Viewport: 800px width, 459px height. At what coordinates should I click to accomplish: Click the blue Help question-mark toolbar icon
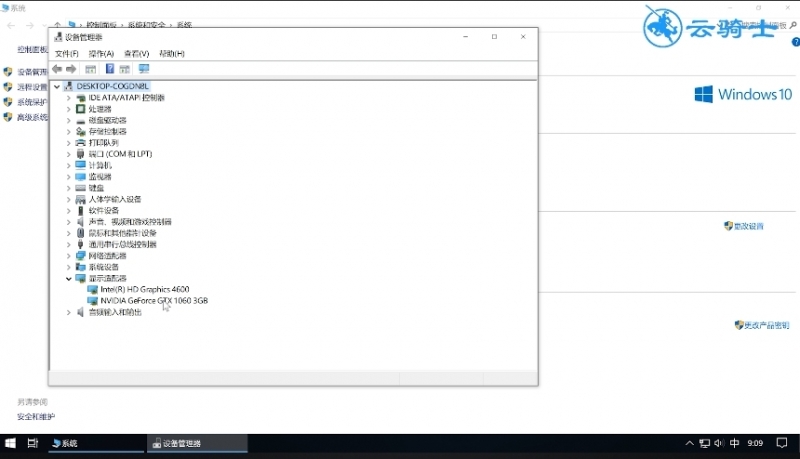coord(110,69)
